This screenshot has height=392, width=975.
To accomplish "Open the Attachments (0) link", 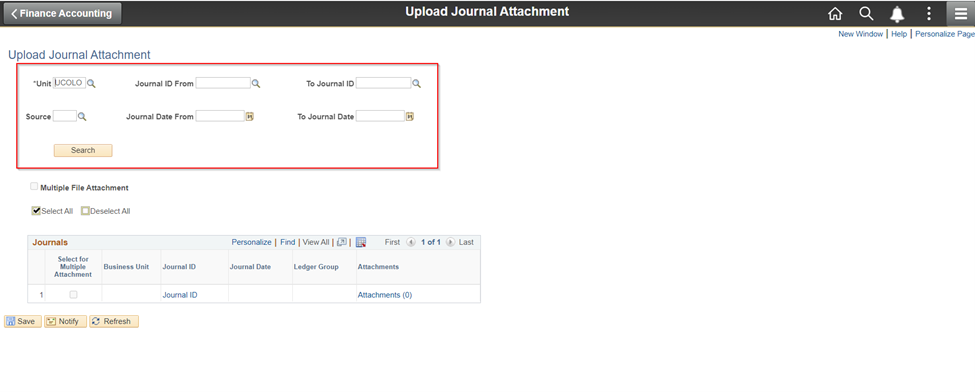I will click(384, 295).
